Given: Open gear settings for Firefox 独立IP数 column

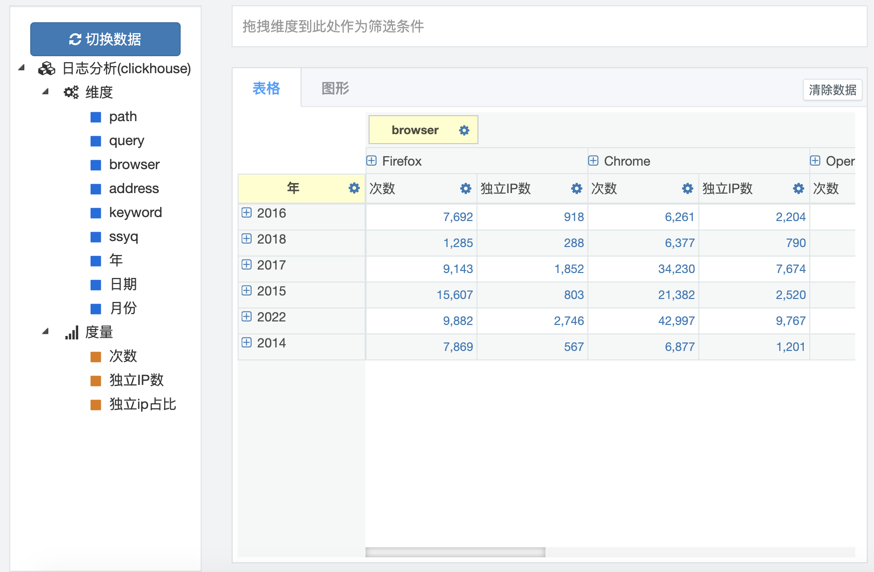Looking at the screenshot, I should (x=576, y=188).
